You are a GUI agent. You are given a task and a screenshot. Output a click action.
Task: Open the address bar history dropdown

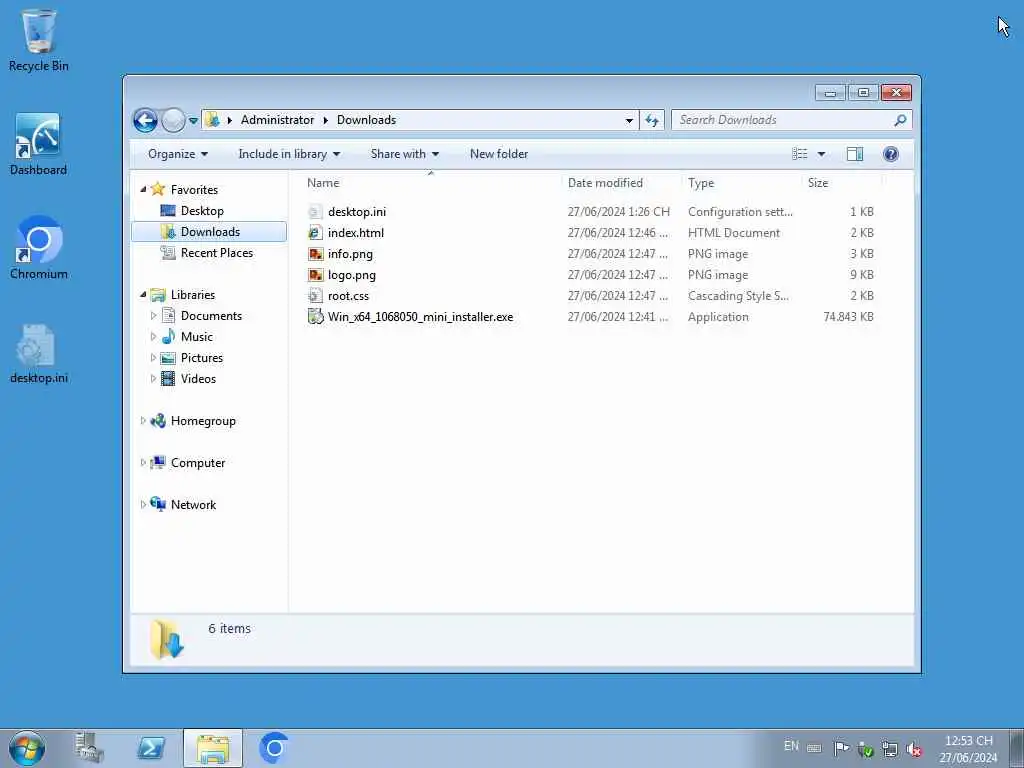[x=629, y=120]
